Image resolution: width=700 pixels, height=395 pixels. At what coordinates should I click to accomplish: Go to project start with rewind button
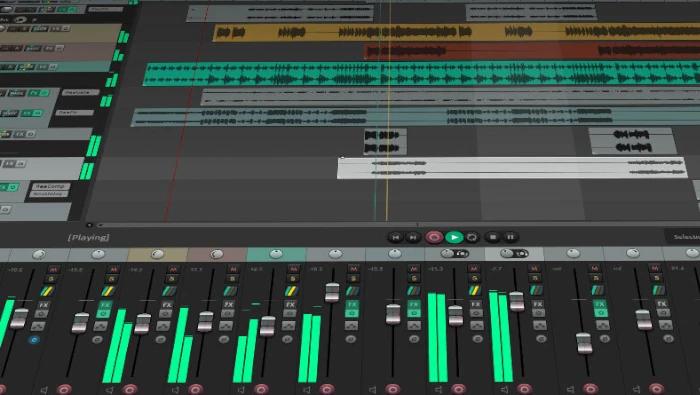tap(395, 237)
